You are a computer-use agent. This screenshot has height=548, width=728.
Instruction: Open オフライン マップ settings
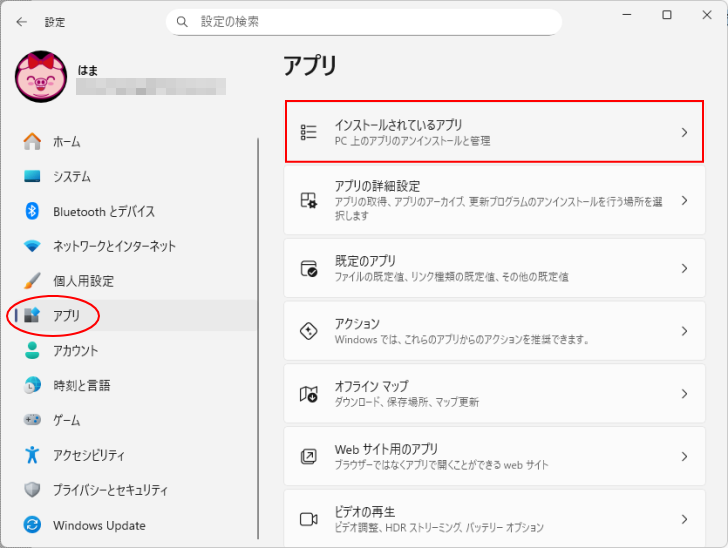click(494, 394)
